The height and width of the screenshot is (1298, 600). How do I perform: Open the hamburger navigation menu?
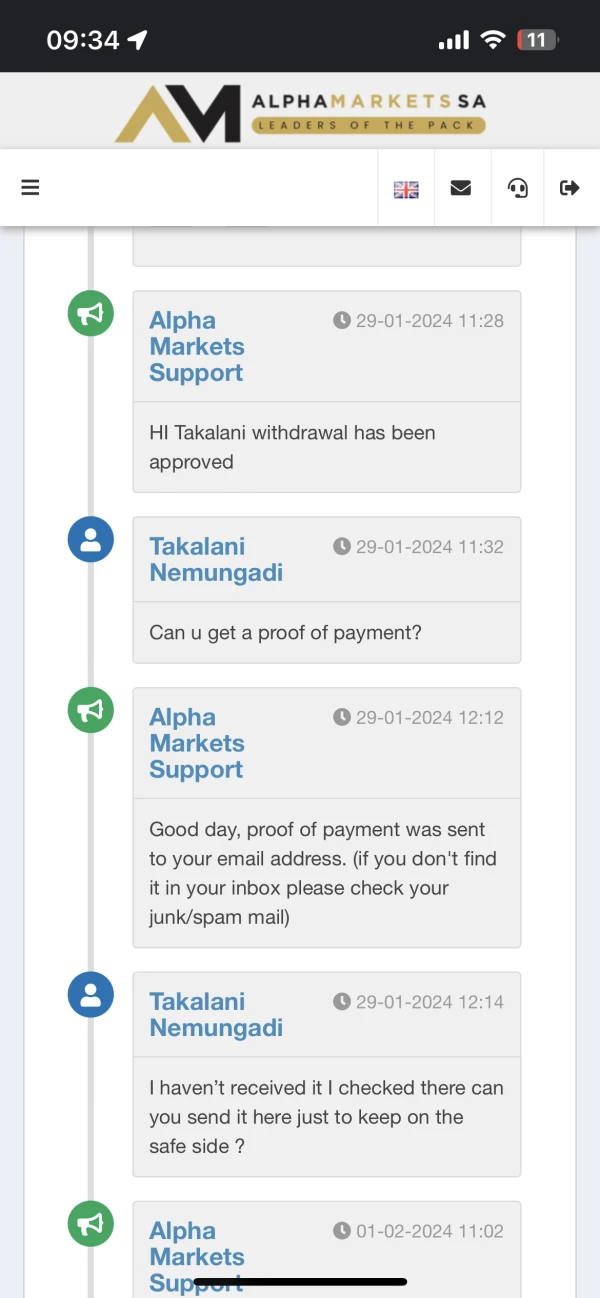[30, 187]
